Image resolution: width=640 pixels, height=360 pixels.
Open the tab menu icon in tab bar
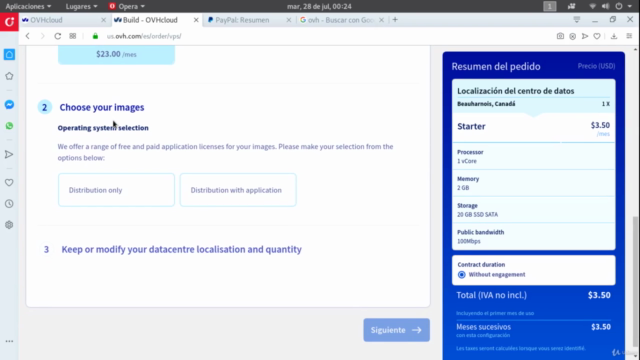coord(577,20)
